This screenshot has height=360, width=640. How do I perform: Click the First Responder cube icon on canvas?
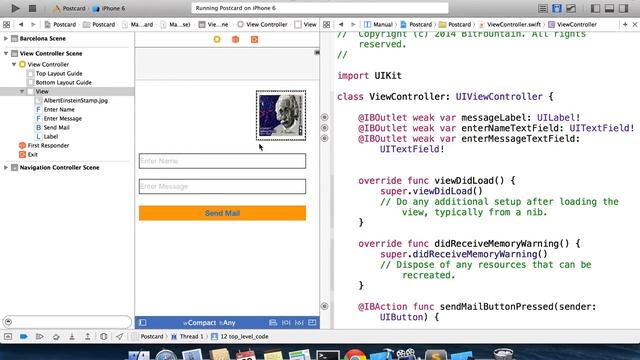[x=236, y=40]
